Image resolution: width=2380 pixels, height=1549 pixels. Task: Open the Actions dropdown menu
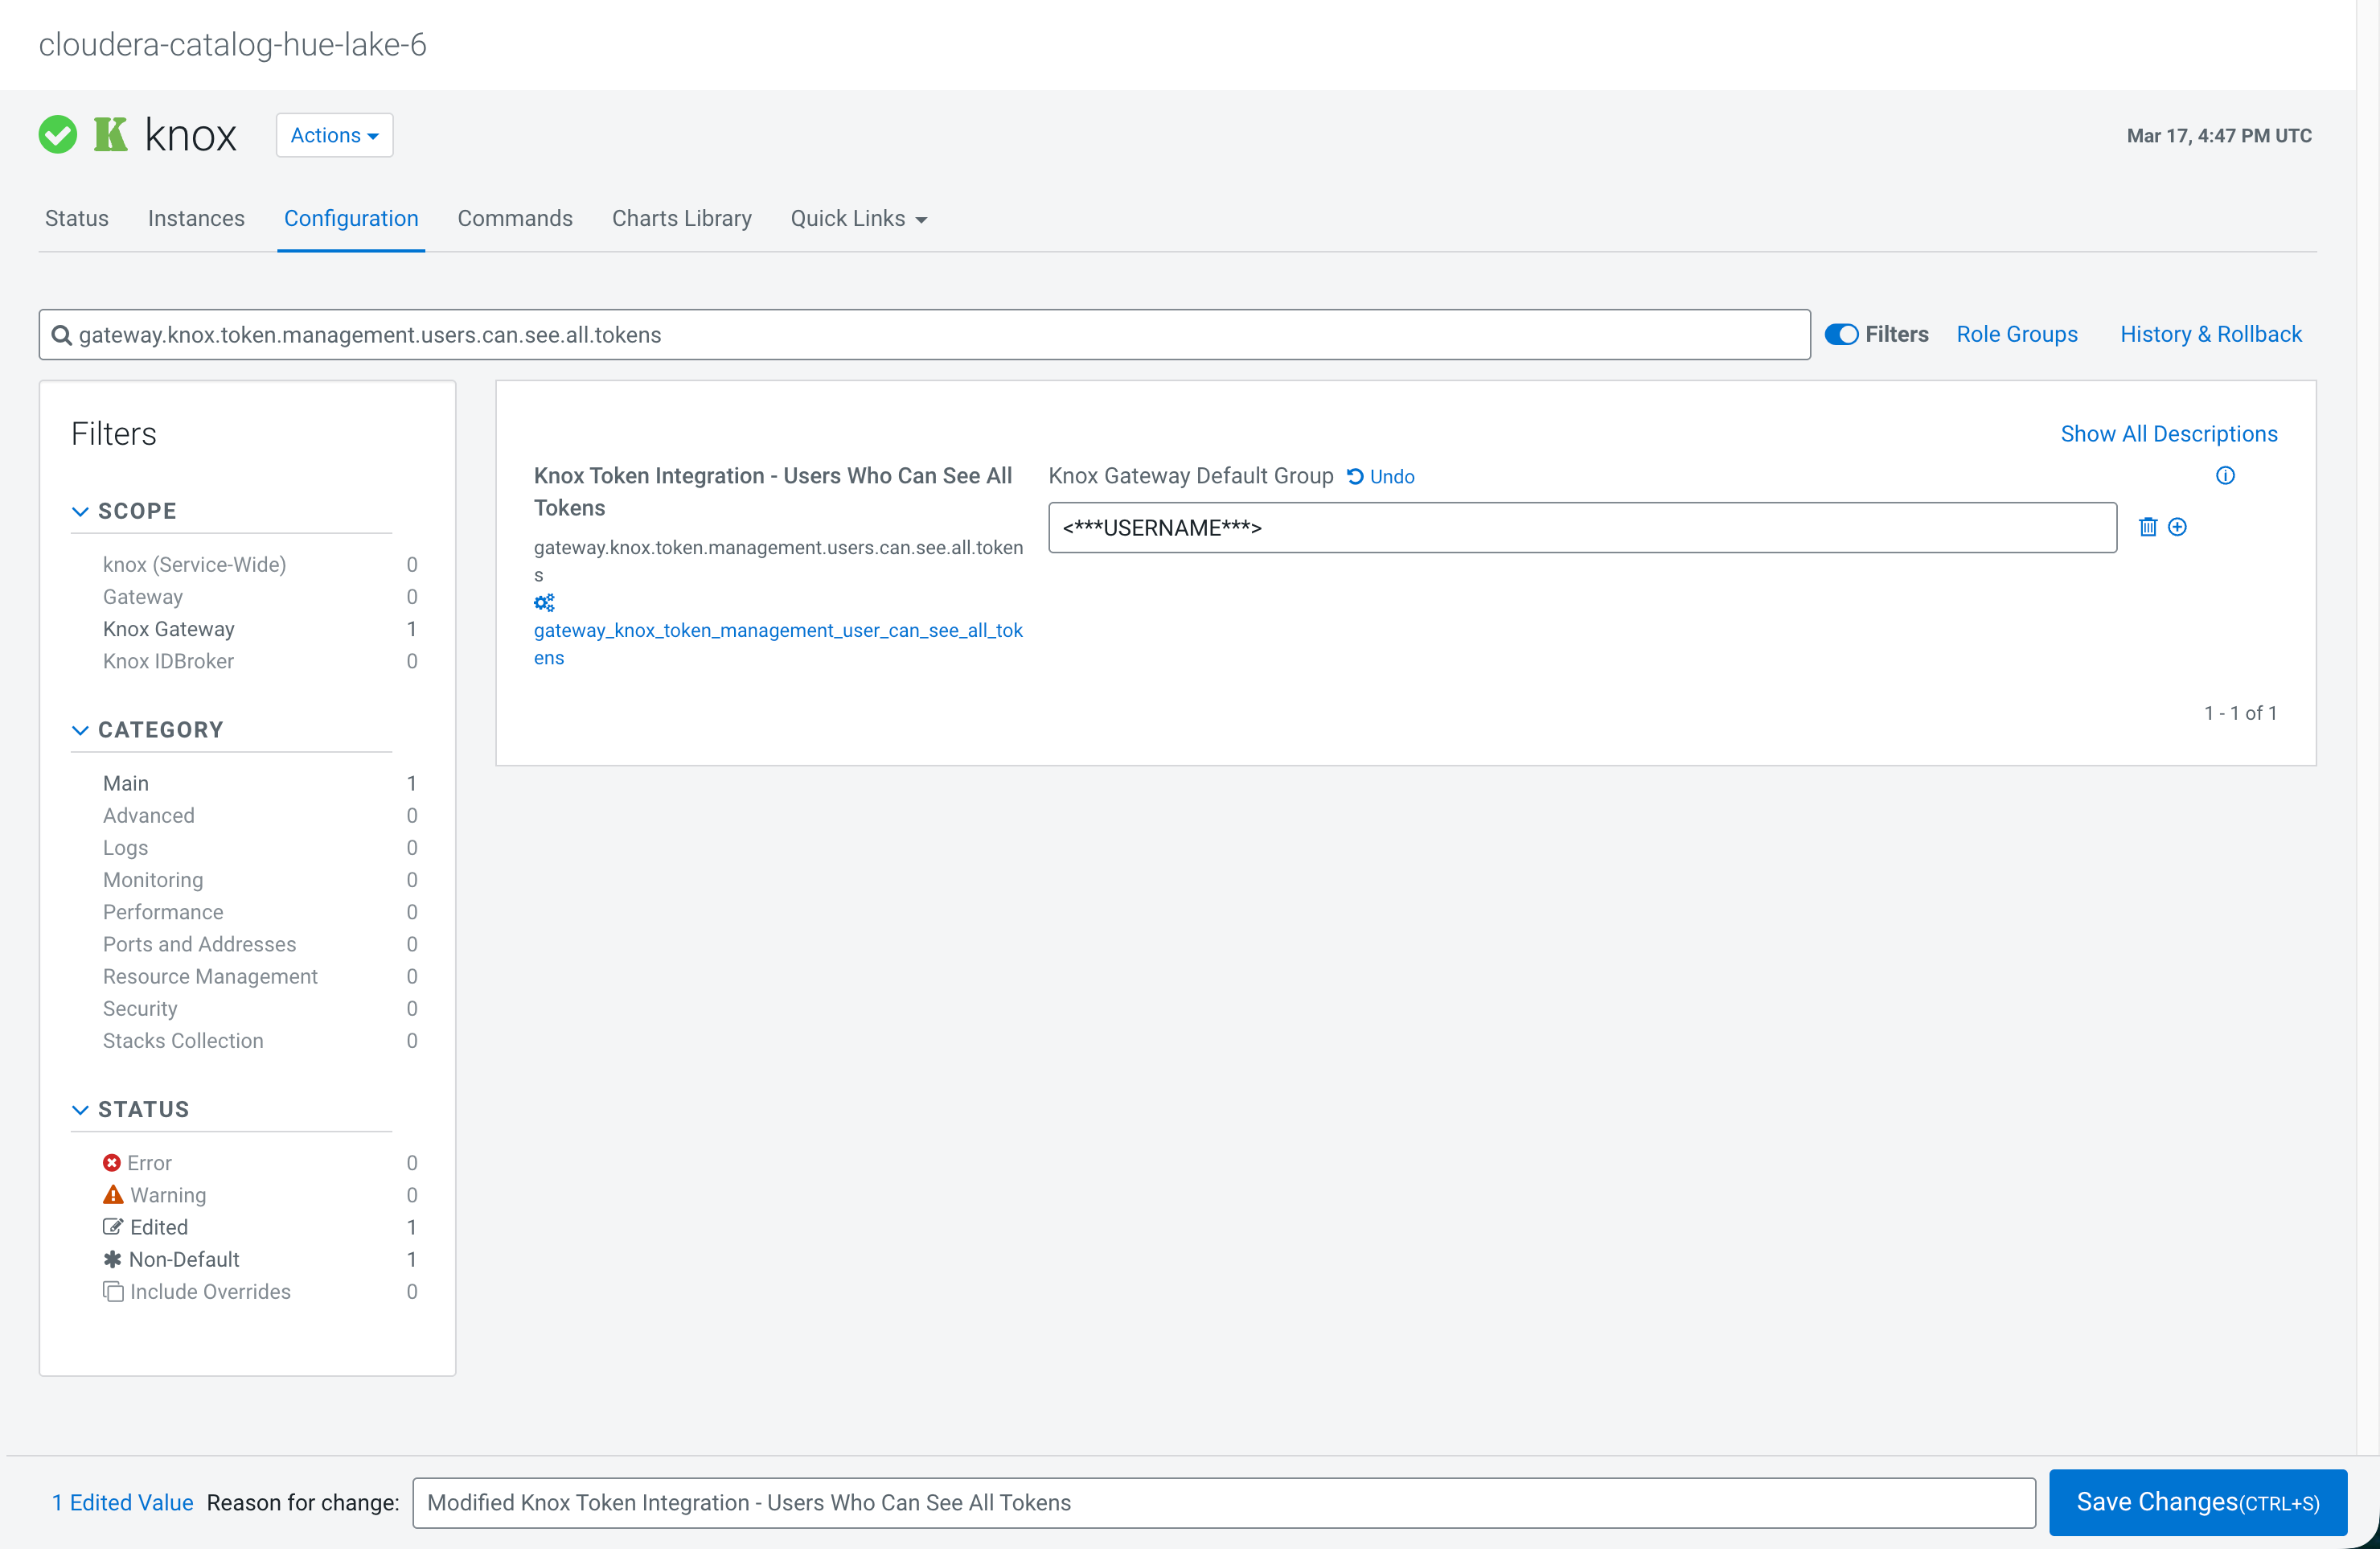334,135
